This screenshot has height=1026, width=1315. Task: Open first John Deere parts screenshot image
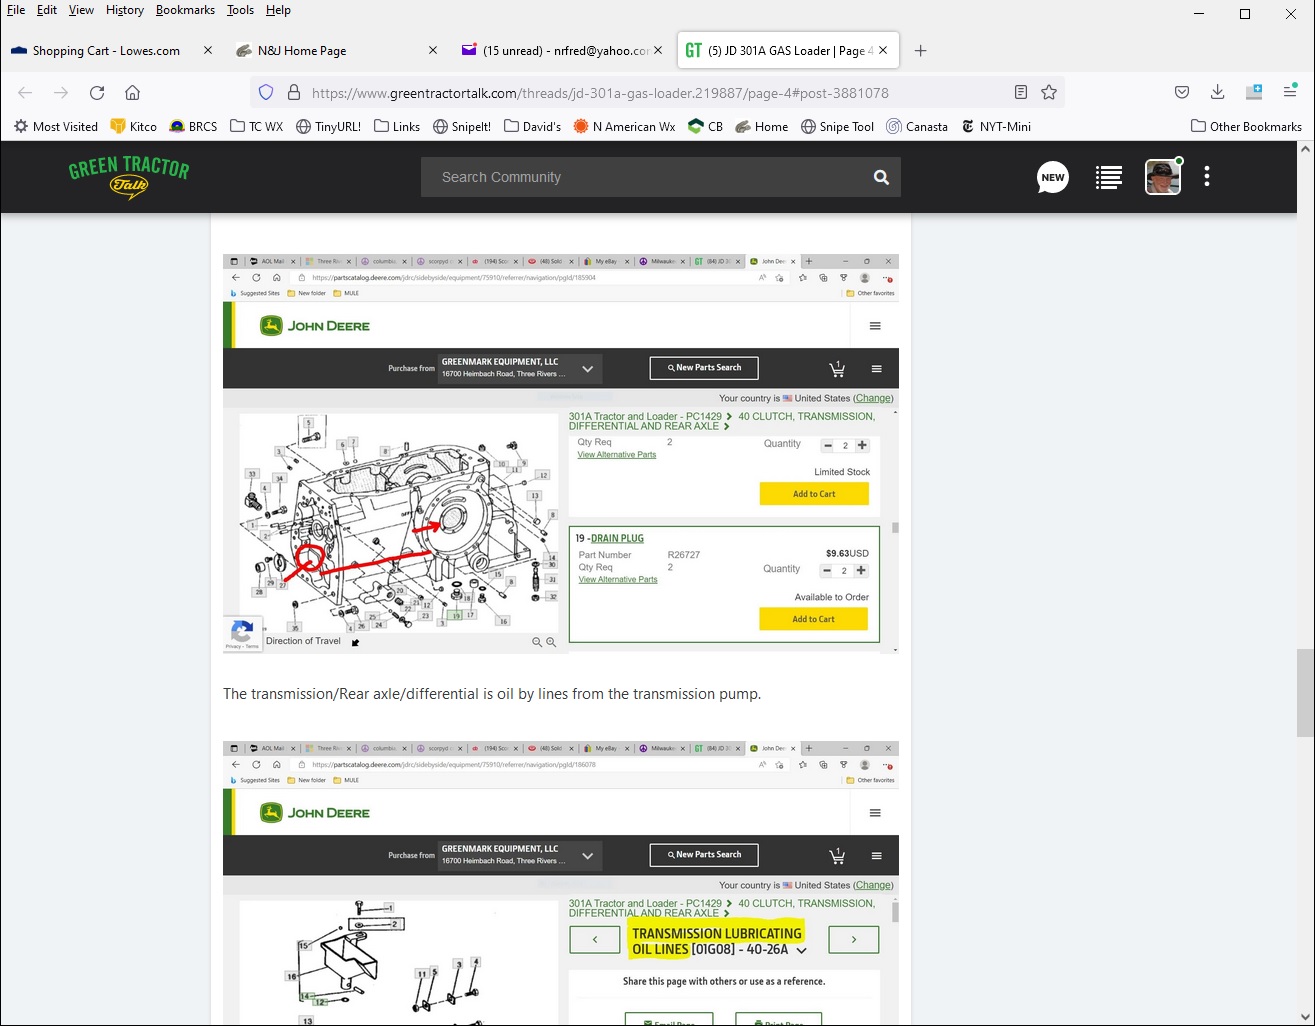[561, 454]
